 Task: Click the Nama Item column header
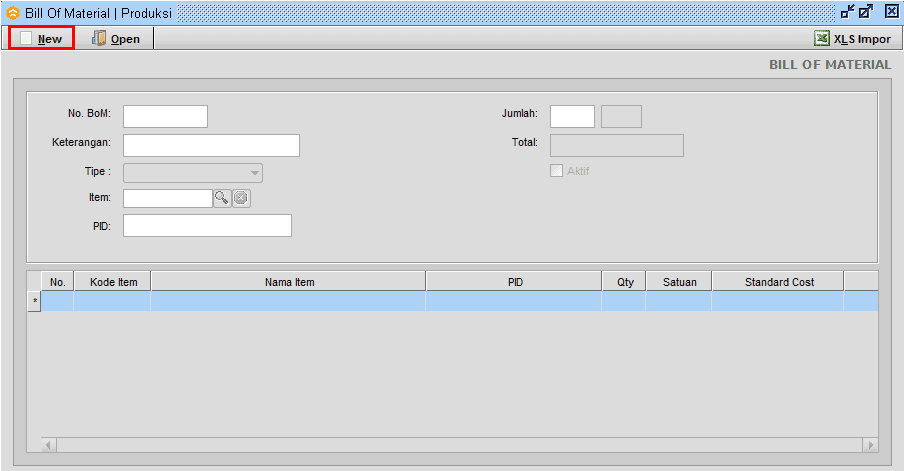(288, 282)
